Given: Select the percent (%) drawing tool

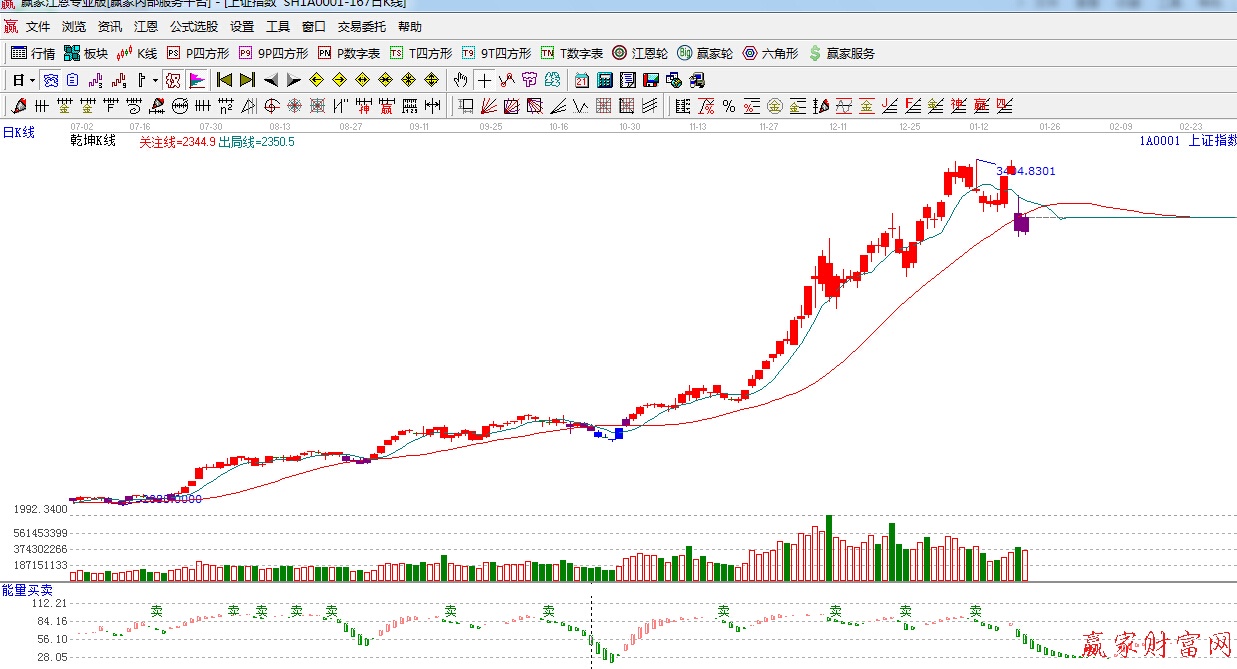Looking at the screenshot, I should [x=729, y=106].
